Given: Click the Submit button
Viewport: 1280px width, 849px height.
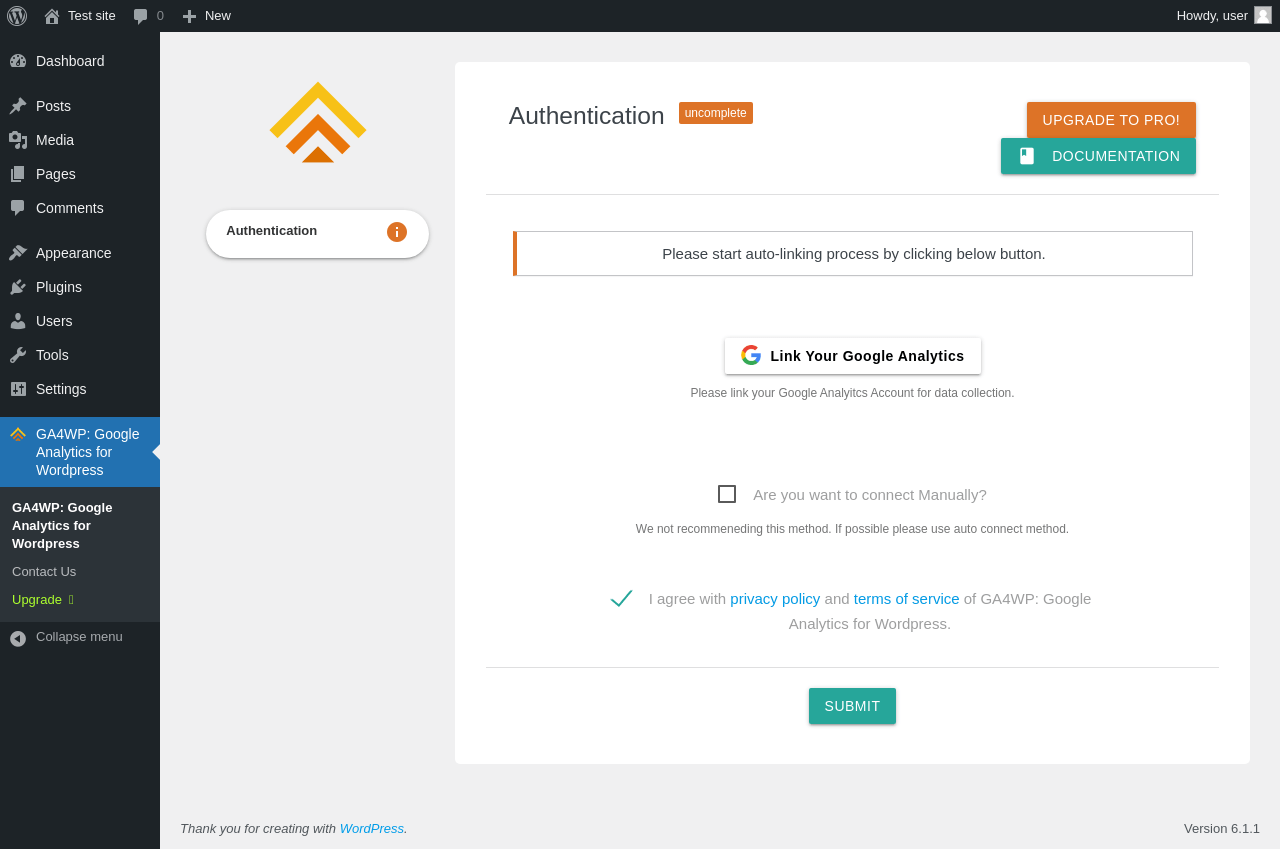Looking at the screenshot, I should (x=852, y=706).
